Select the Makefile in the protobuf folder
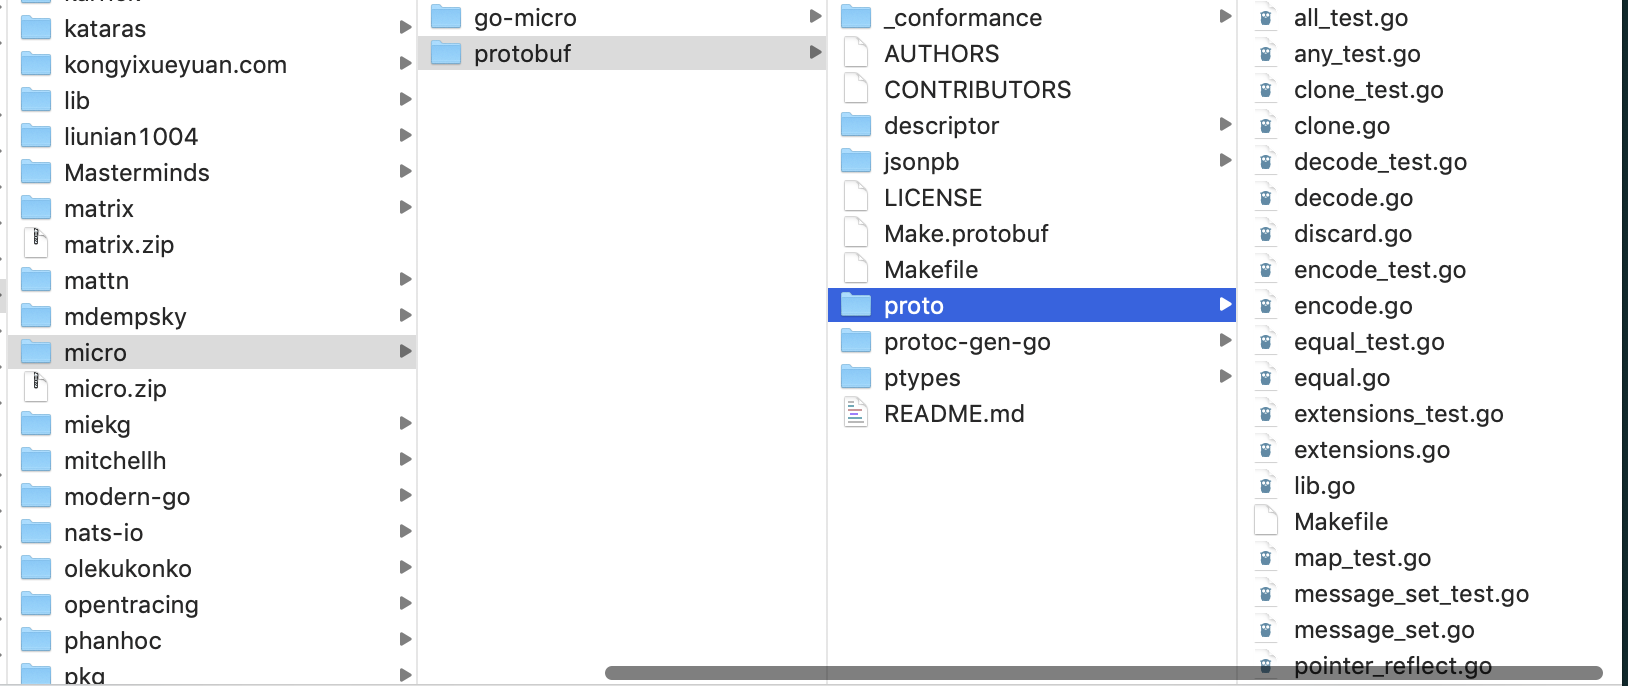 pos(931,269)
